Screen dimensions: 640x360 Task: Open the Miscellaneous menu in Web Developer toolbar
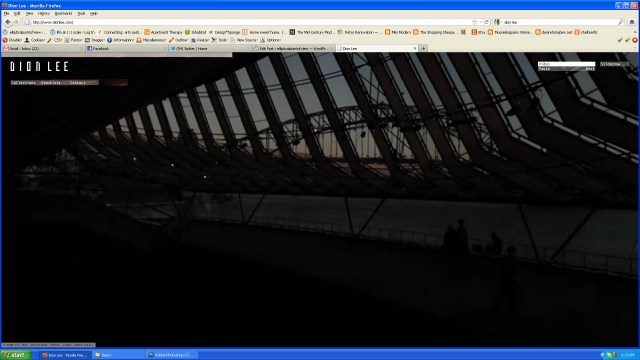[151, 40]
